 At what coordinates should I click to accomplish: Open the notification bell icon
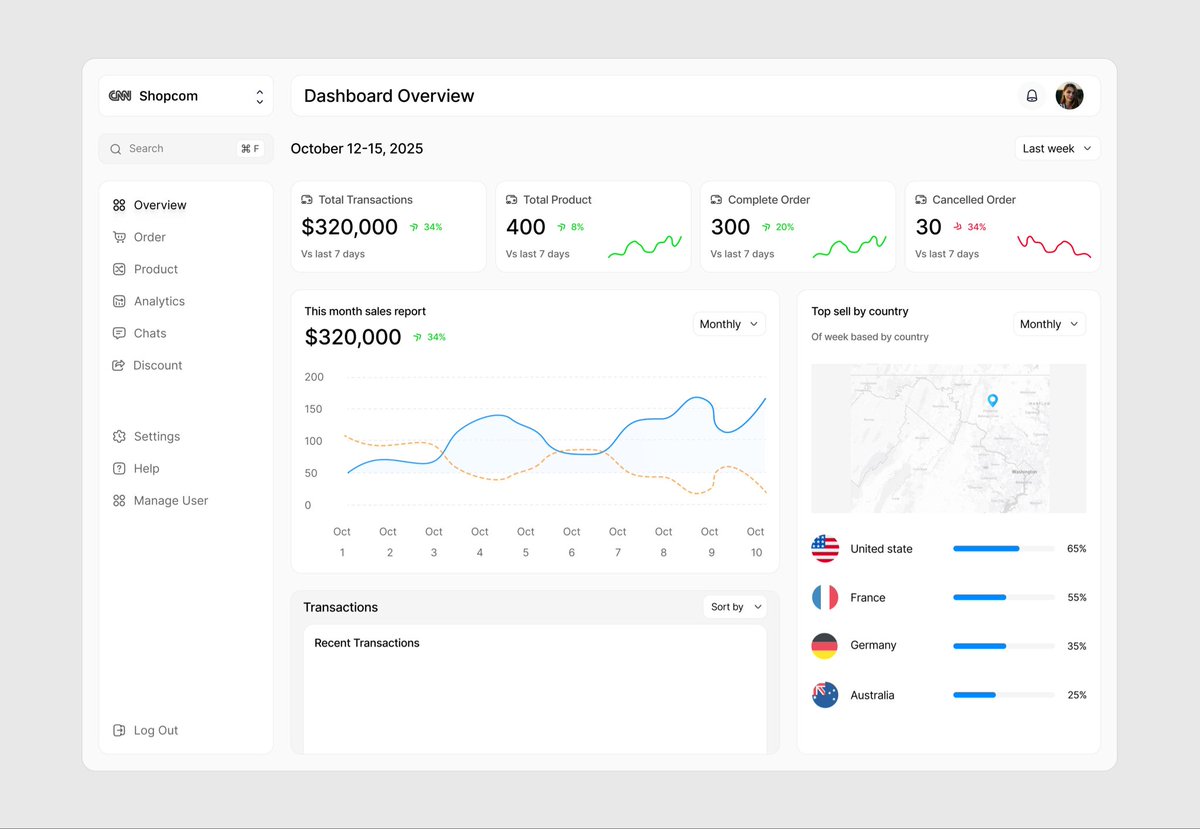1031,95
